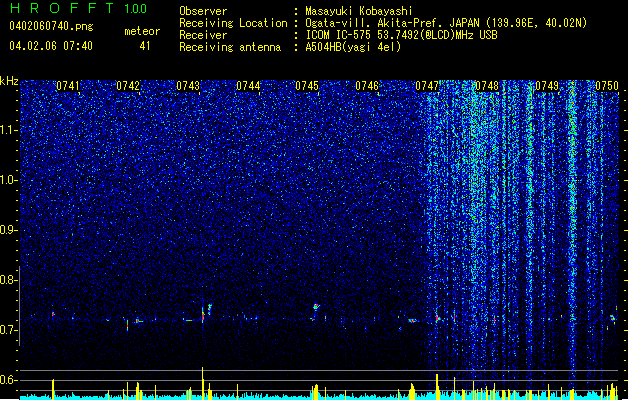Click the 0.6 frequency axis label
The image size is (629, 400).
click(9, 380)
